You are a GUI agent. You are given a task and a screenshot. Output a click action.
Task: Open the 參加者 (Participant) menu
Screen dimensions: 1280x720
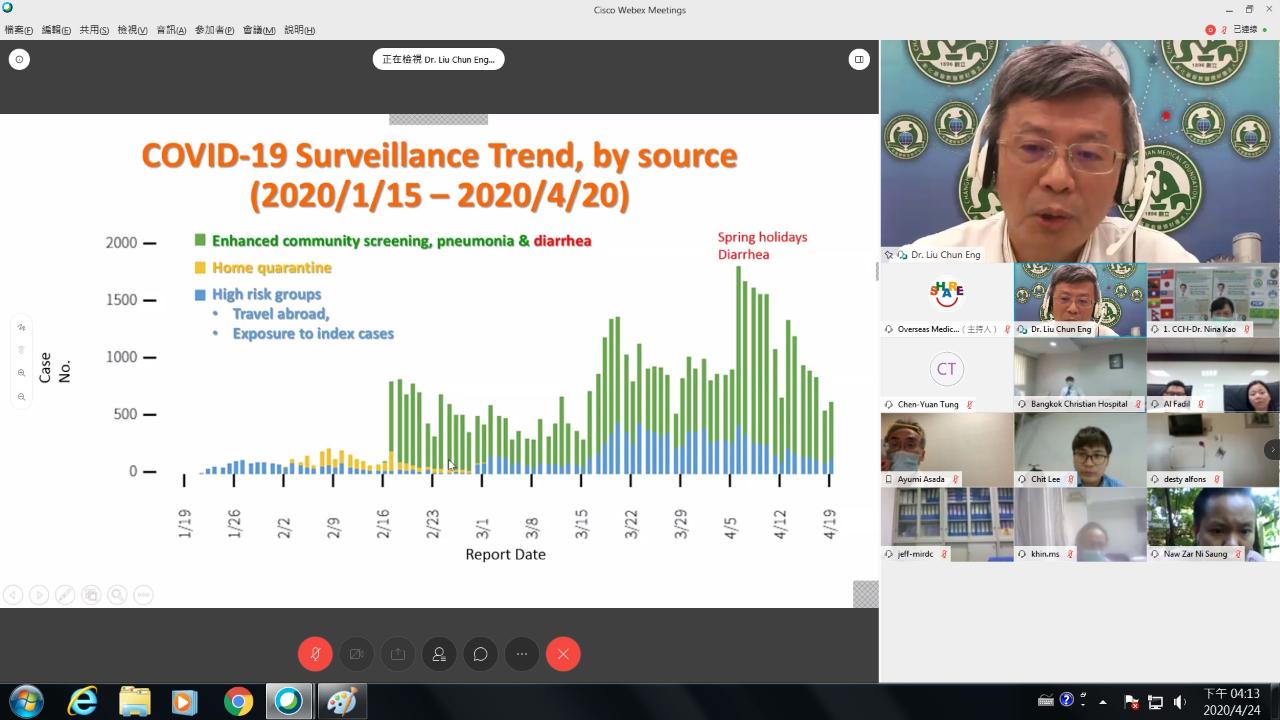[214, 30]
